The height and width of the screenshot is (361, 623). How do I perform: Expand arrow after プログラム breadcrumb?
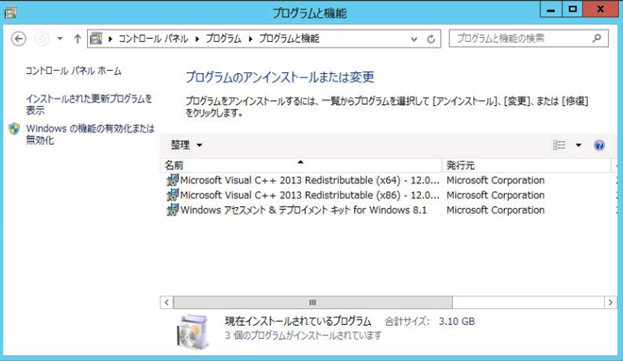[x=250, y=39]
